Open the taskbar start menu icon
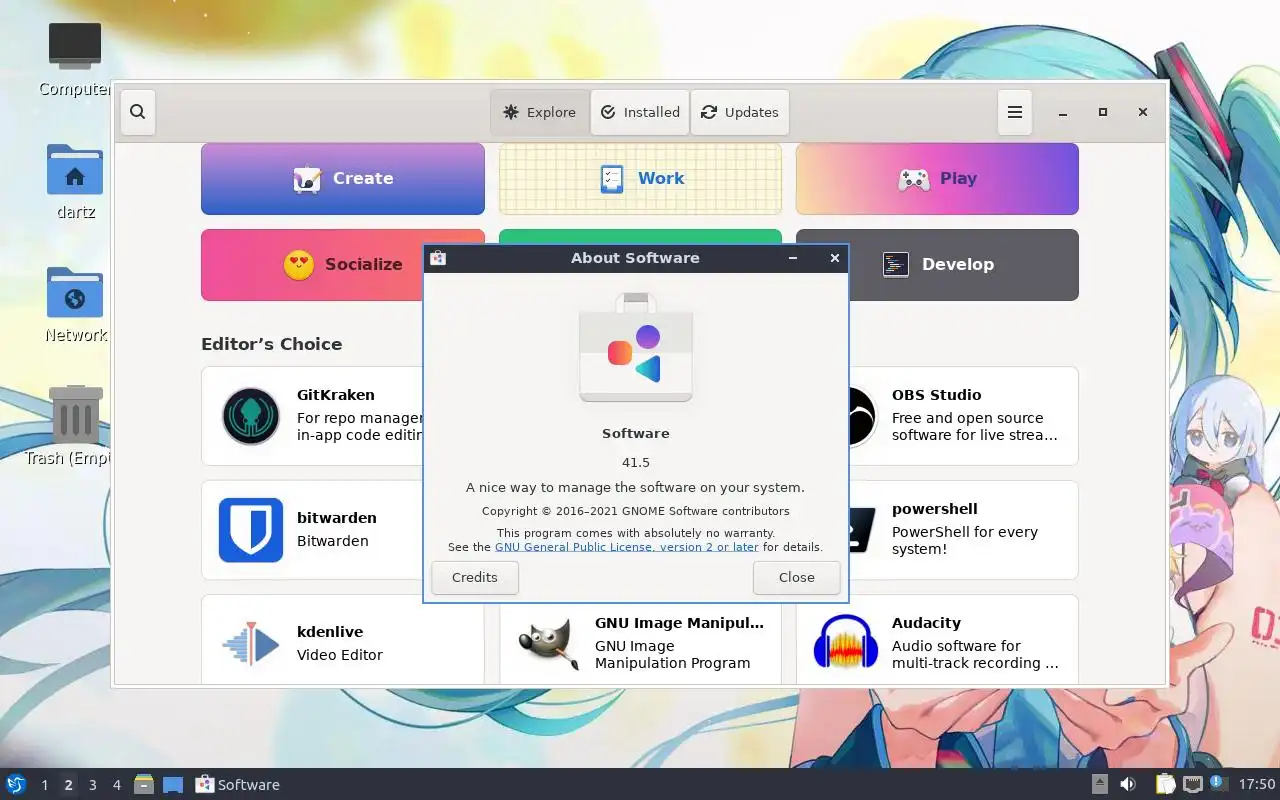 tap(16, 784)
